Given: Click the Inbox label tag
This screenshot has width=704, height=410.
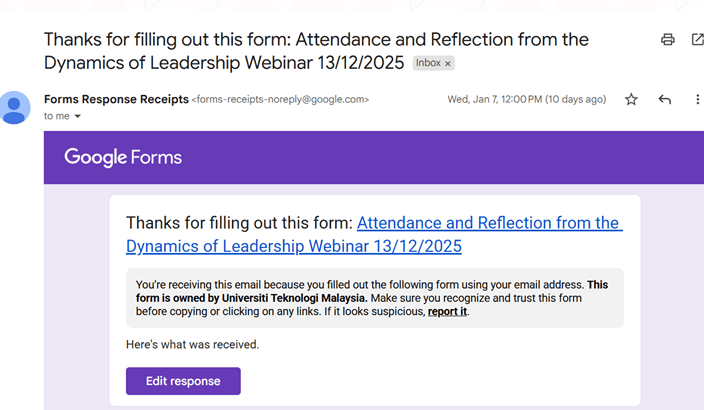Looking at the screenshot, I should (428, 63).
